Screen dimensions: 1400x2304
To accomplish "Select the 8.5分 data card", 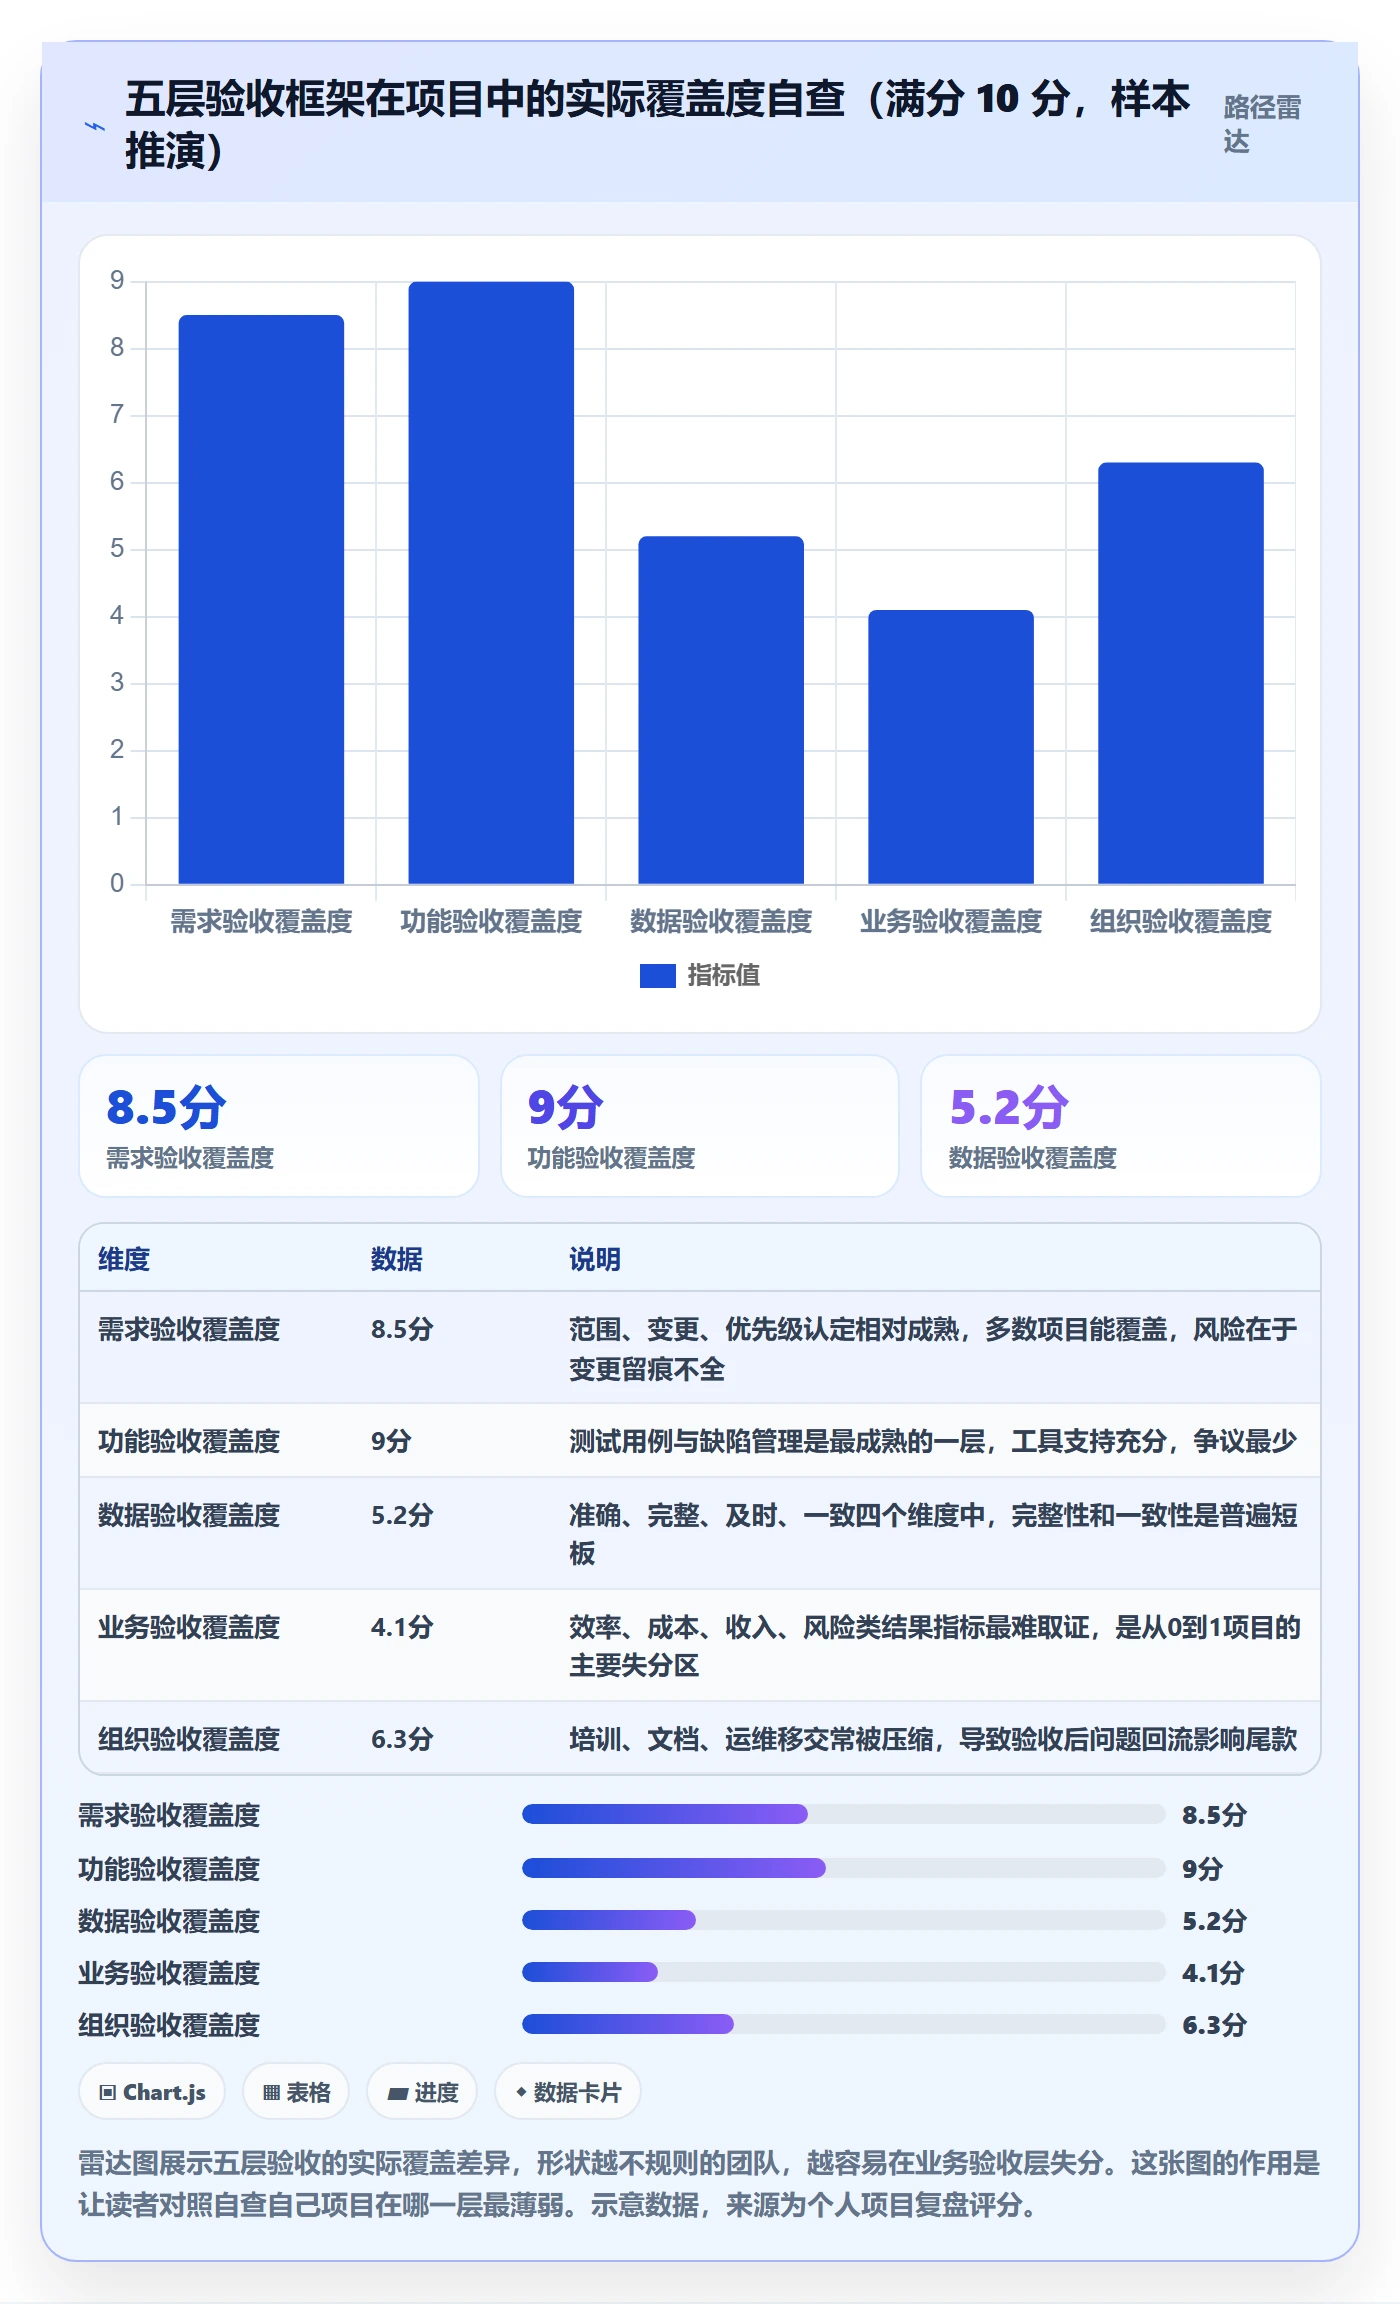I will pos(279,1126).
